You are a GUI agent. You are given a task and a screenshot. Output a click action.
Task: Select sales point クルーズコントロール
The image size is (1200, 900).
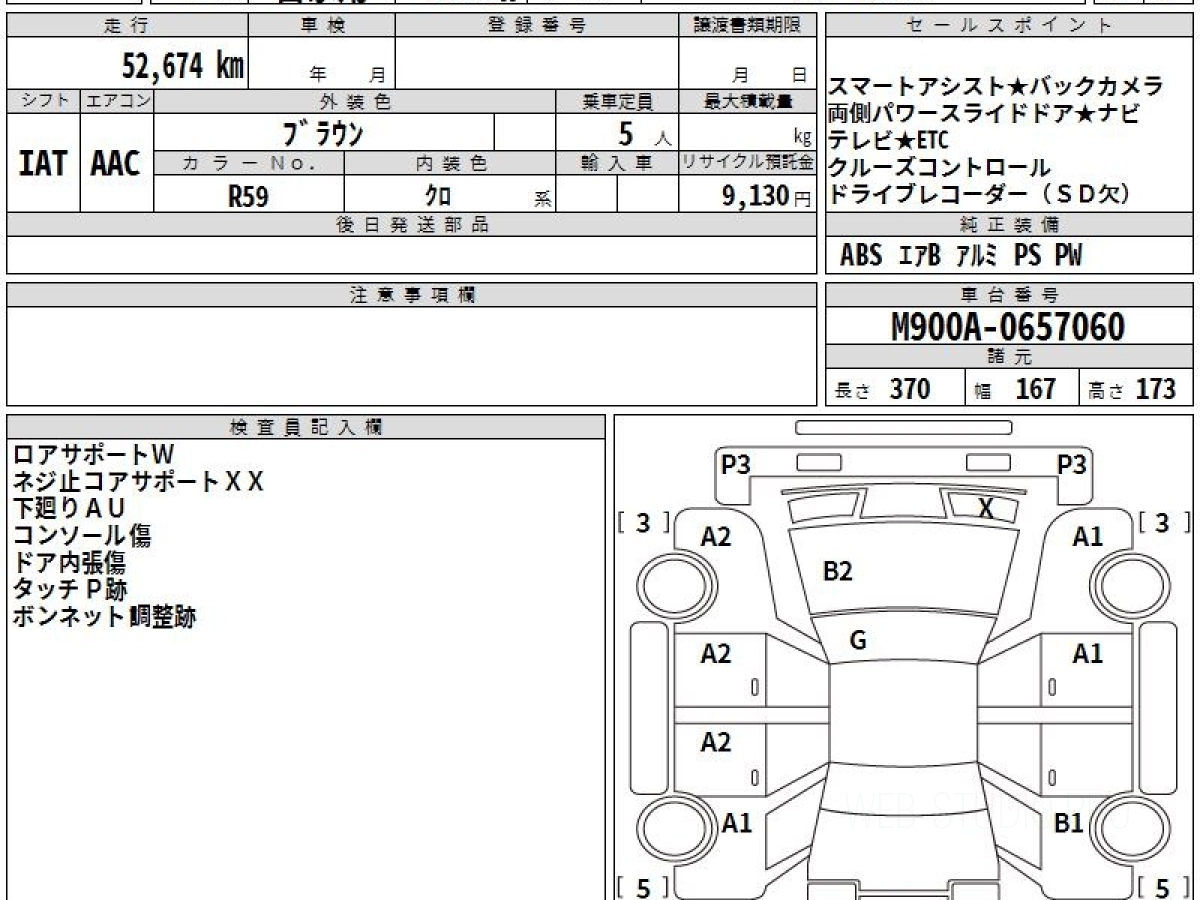[939, 167]
